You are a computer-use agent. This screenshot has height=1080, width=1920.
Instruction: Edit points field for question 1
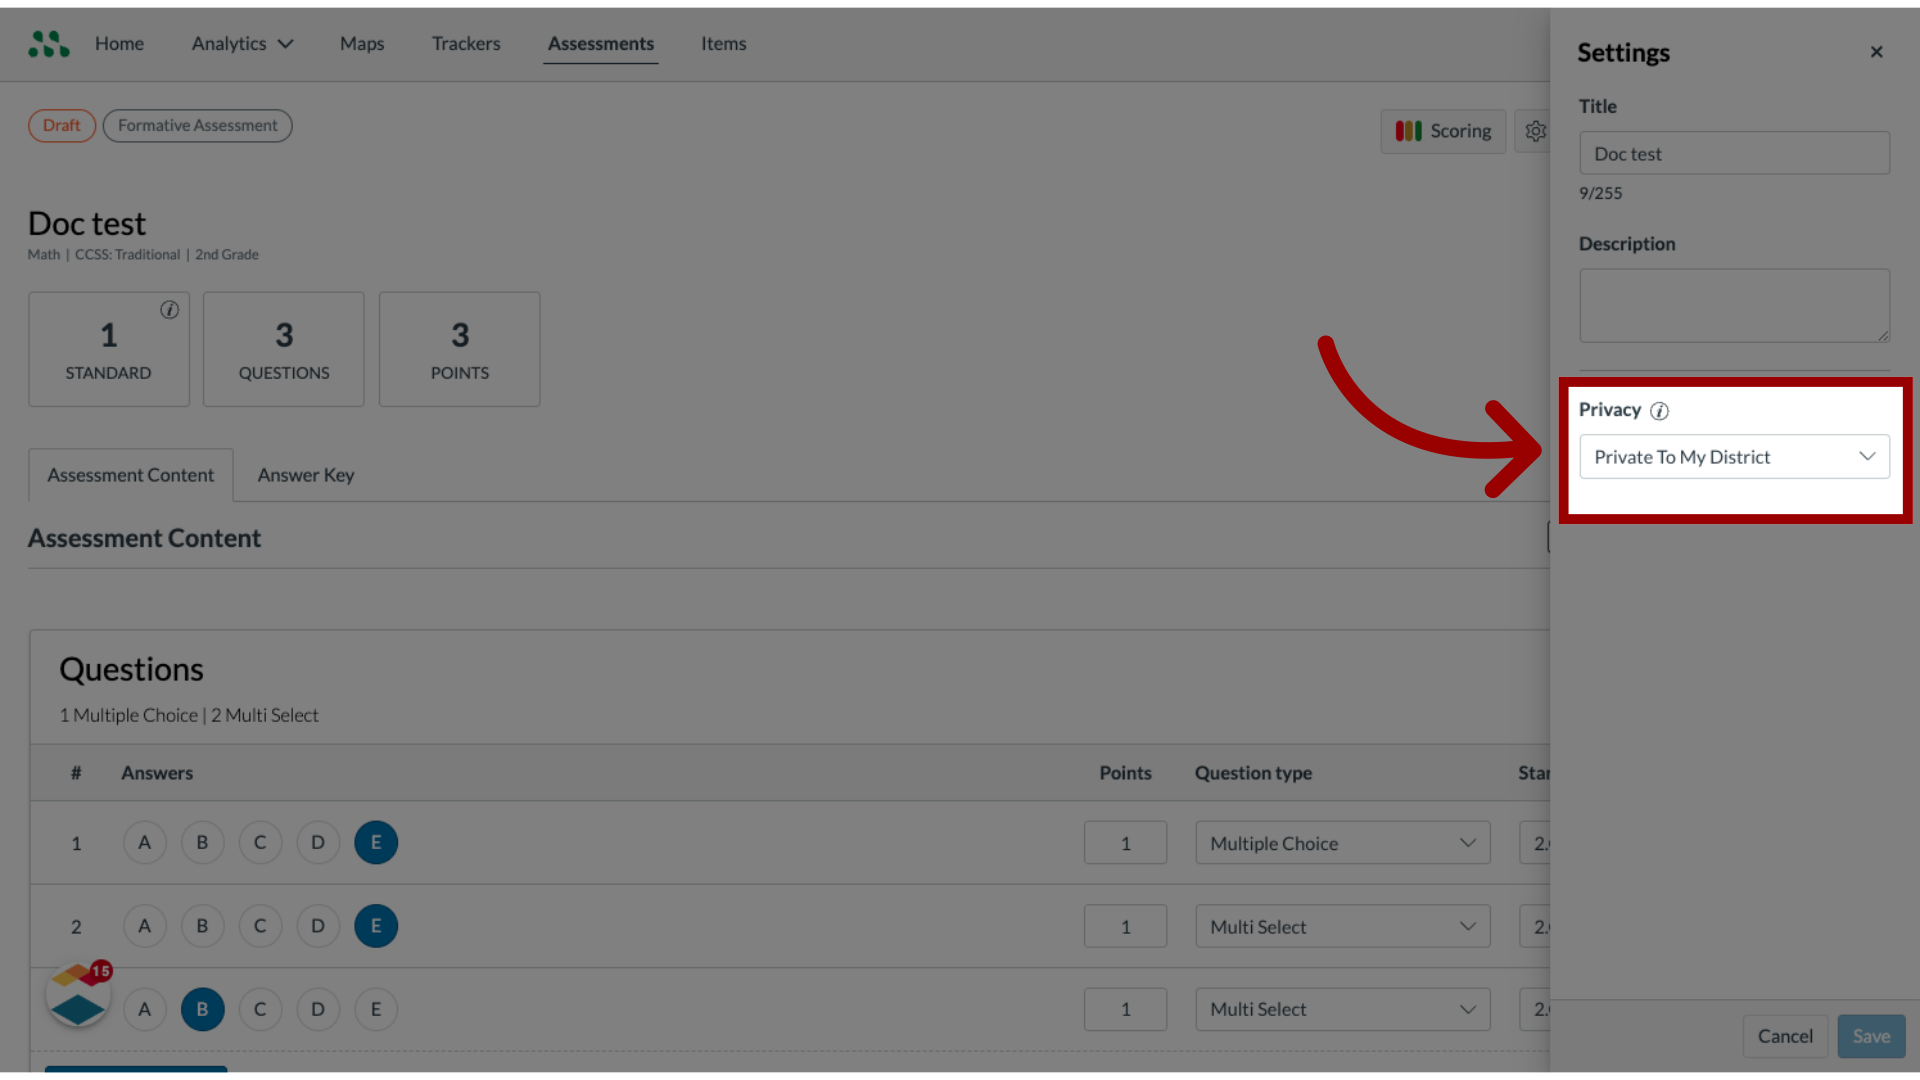[1125, 843]
